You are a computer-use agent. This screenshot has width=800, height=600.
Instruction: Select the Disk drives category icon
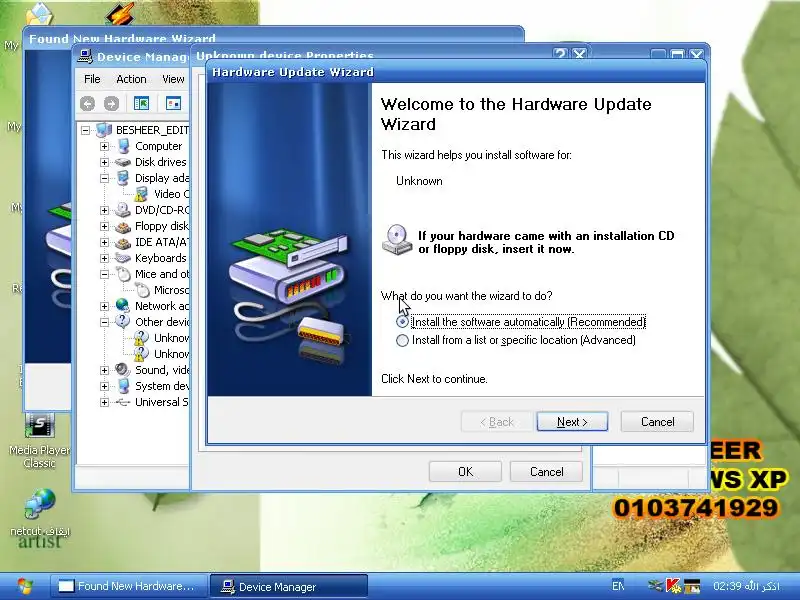(x=123, y=162)
